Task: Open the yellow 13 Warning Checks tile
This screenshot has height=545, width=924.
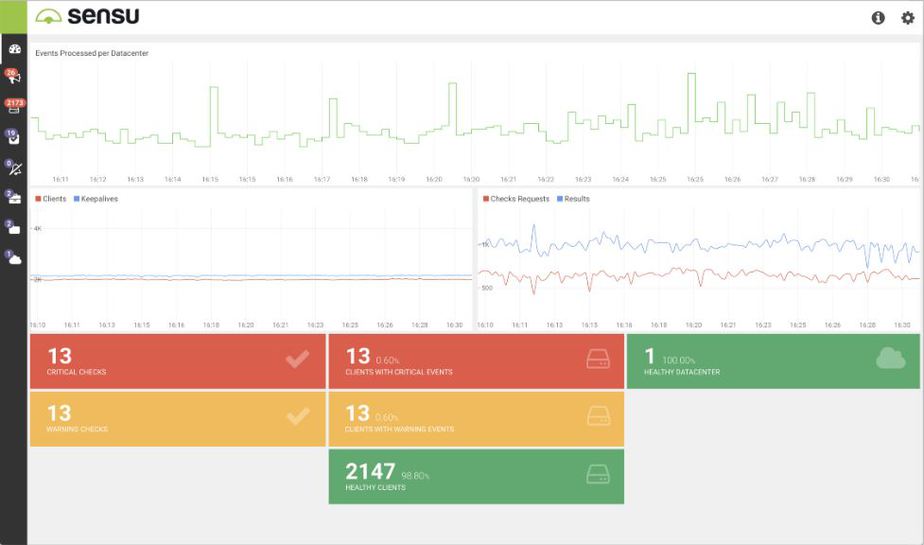Action: 177,419
